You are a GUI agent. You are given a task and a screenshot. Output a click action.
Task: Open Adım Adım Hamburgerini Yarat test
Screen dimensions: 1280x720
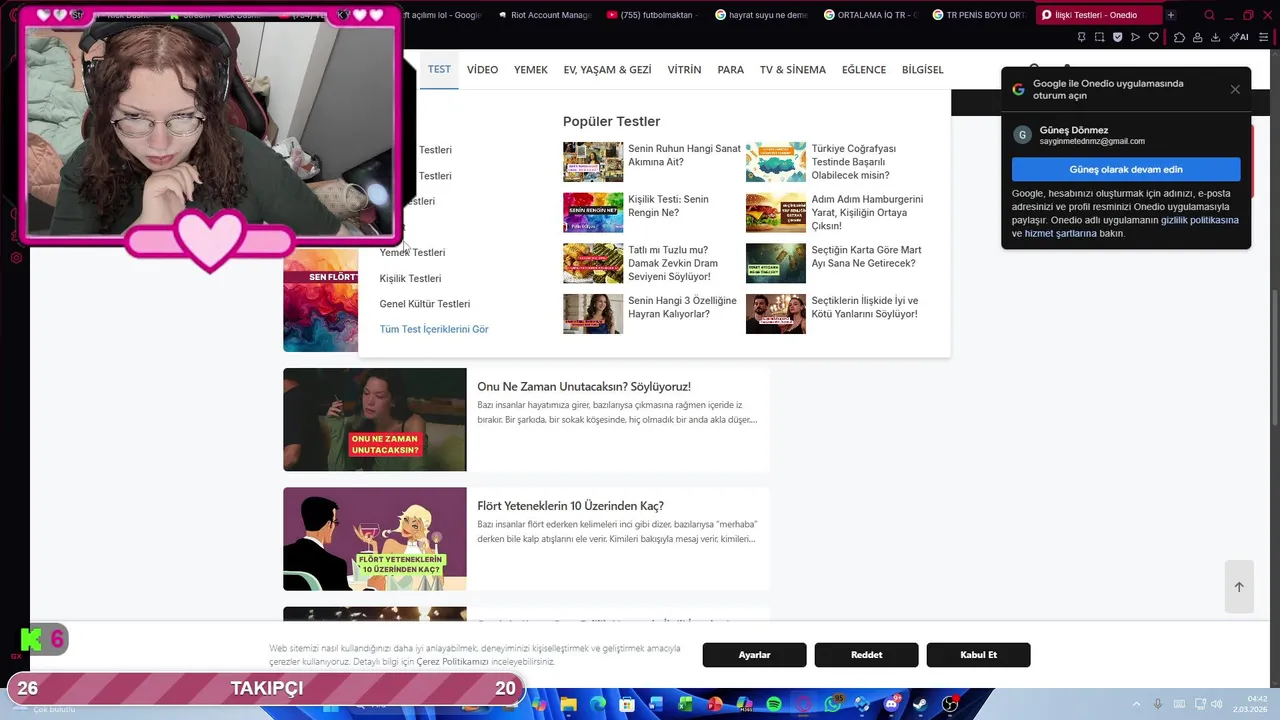coord(867,212)
